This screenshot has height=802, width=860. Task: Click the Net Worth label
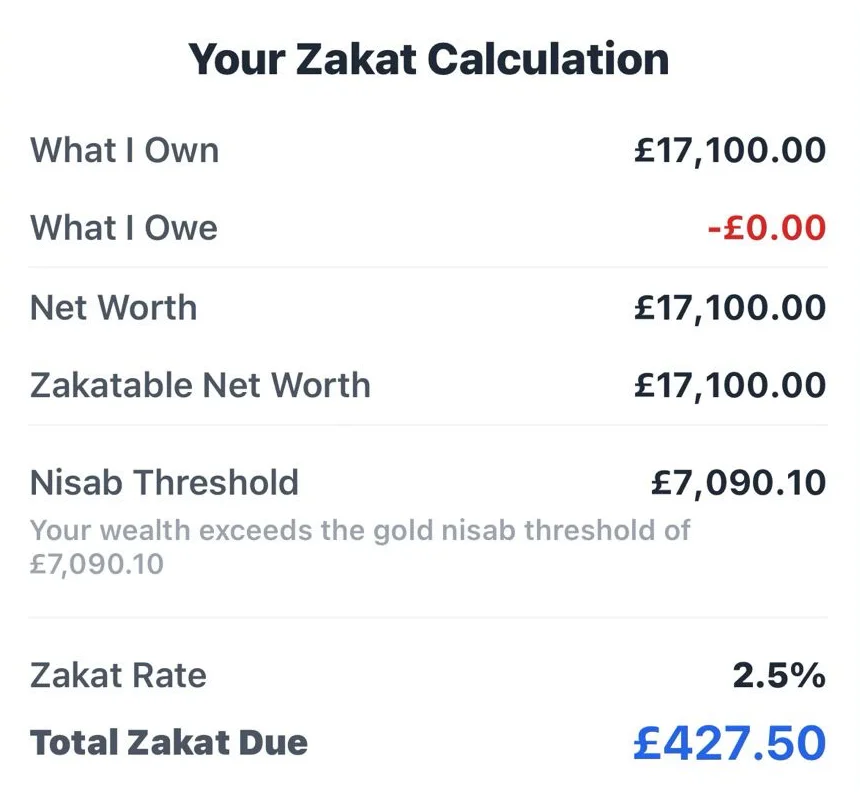coord(114,307)
